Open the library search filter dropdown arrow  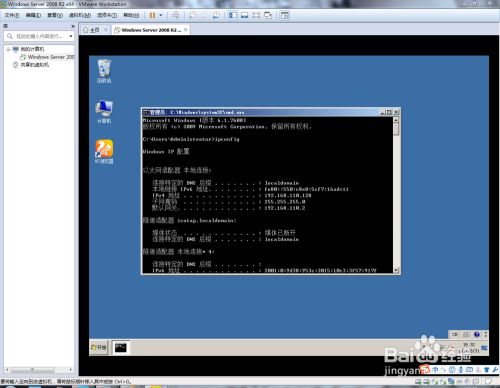tap(71, 36)
